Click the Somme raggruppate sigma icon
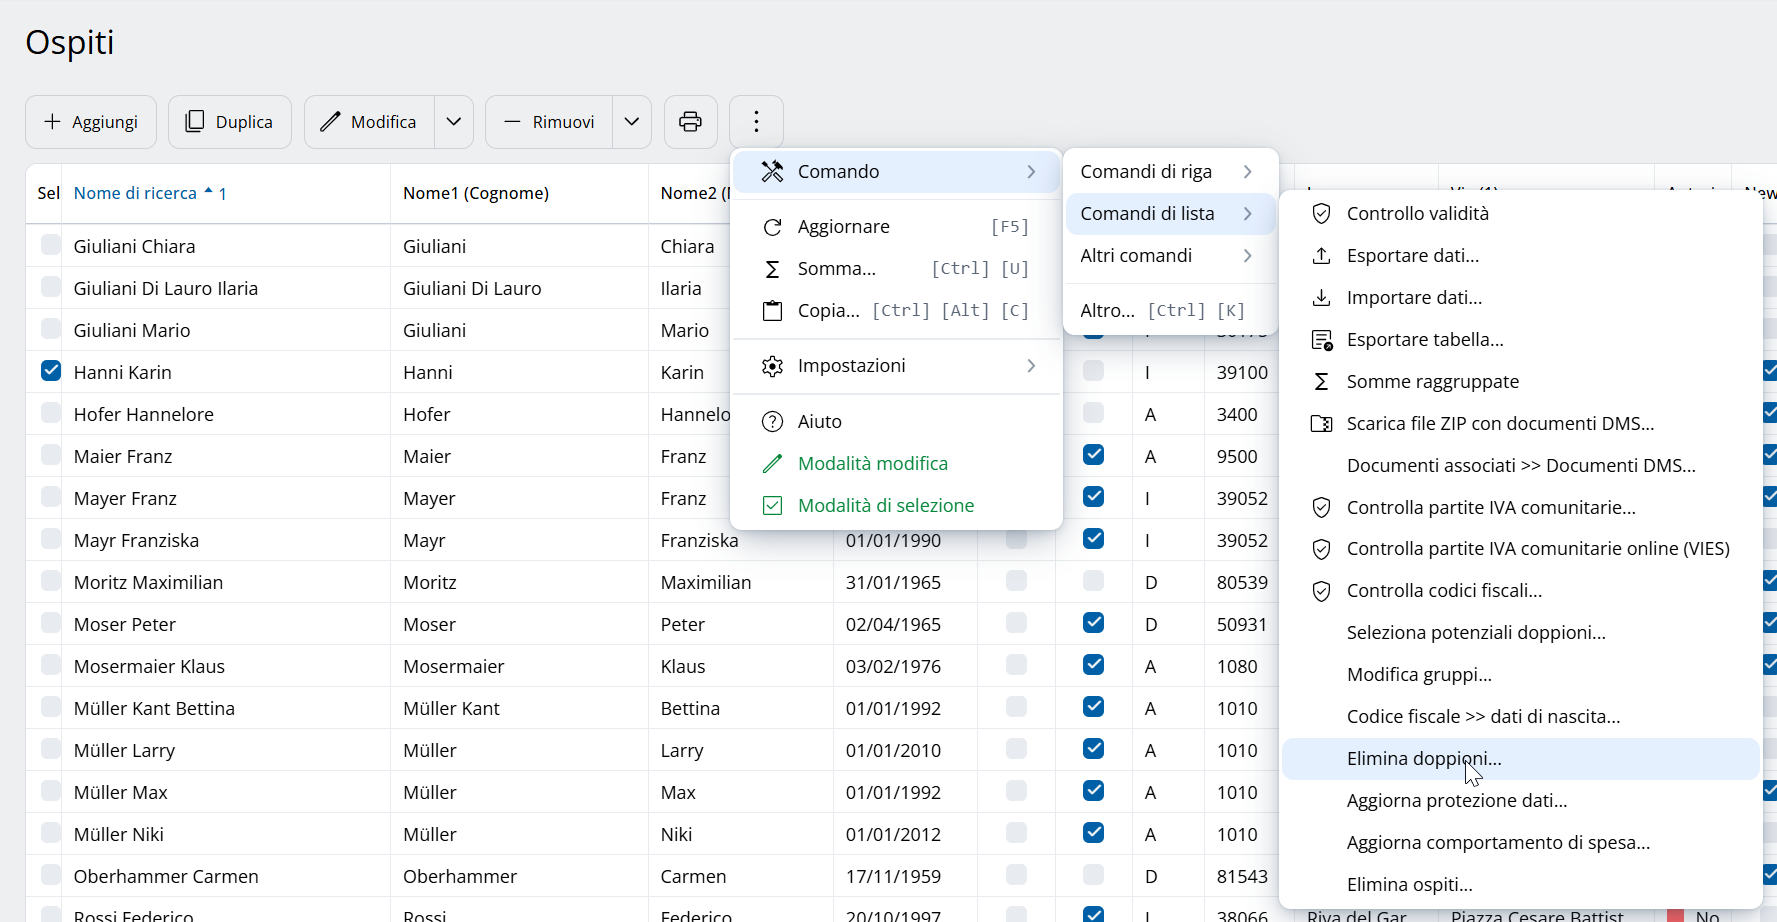Viewport: 1777px width, 922px height. pos(1321,382)
